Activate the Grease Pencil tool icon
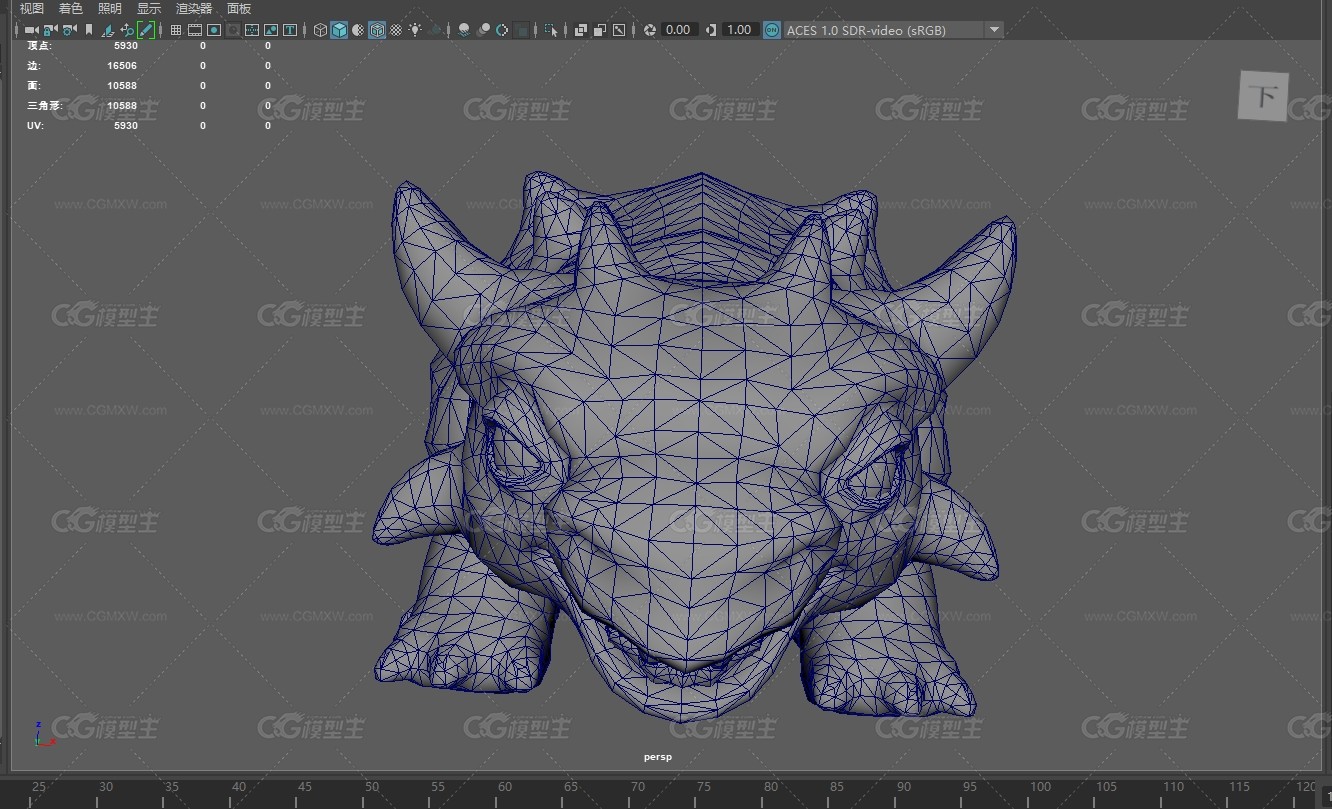Viewport: 1332px width, 809px height. click(146, 30)
